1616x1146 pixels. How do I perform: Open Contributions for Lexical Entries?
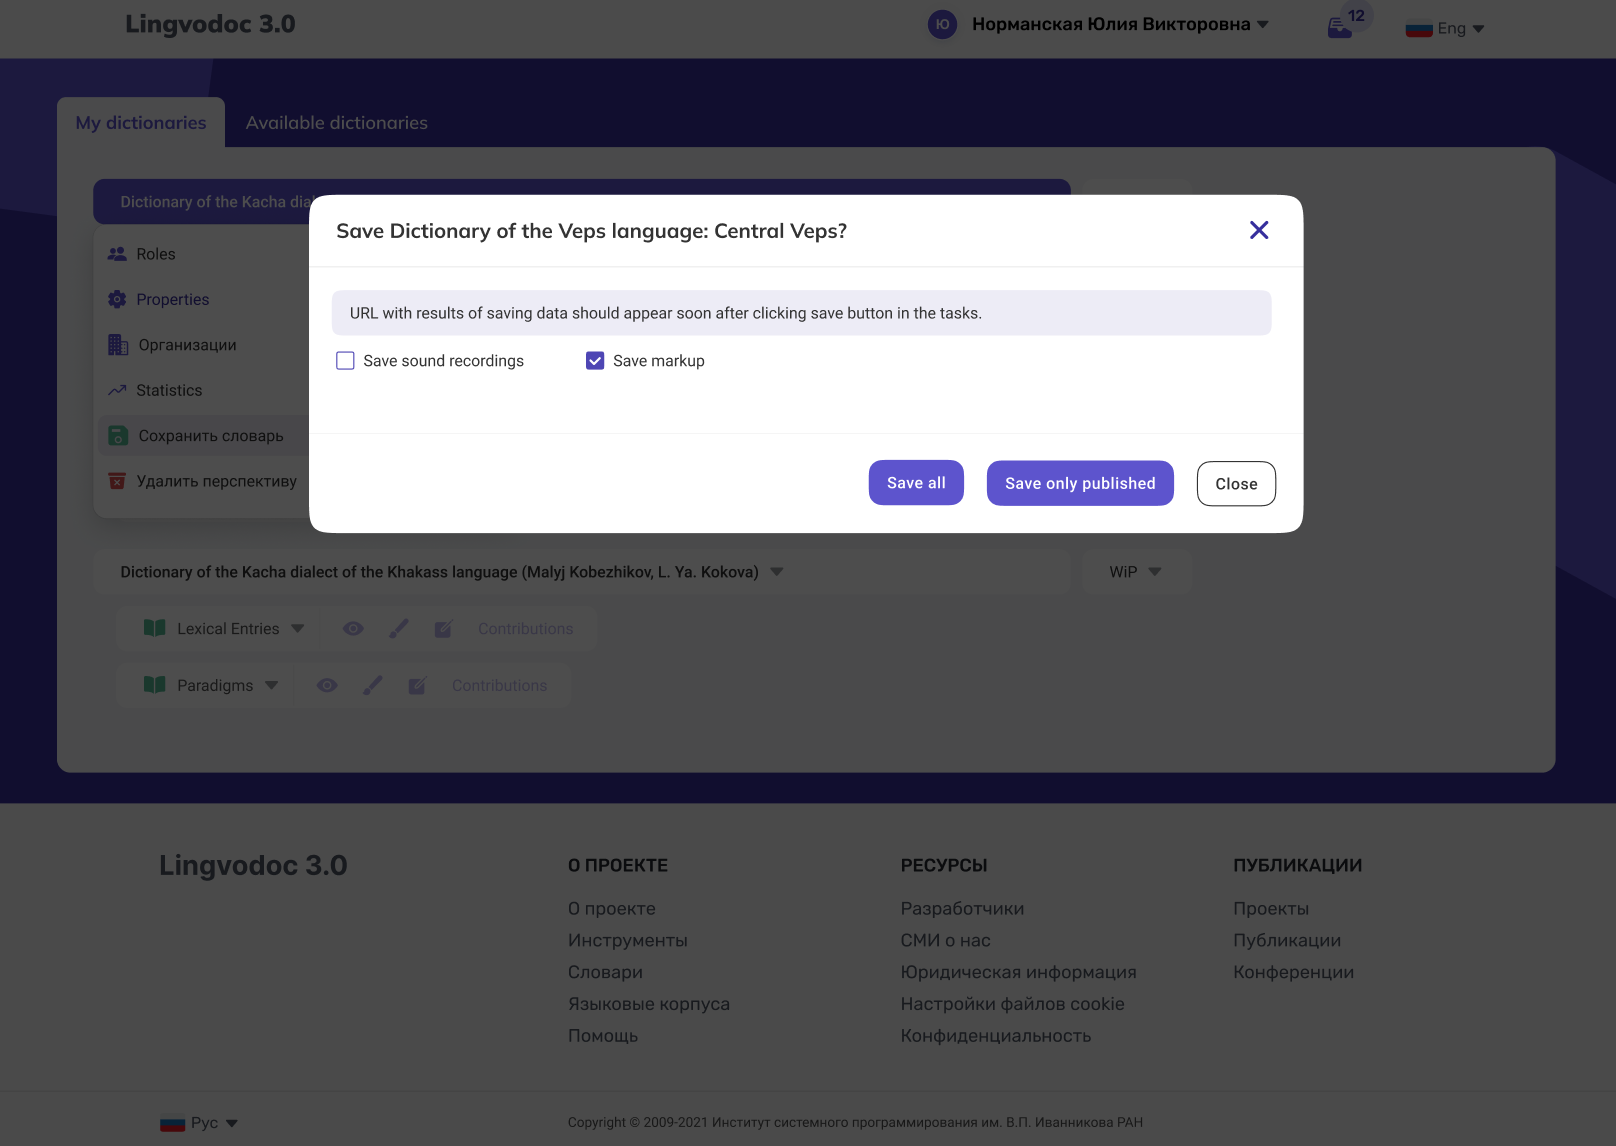pyautogui.click(x=525, y=629)
